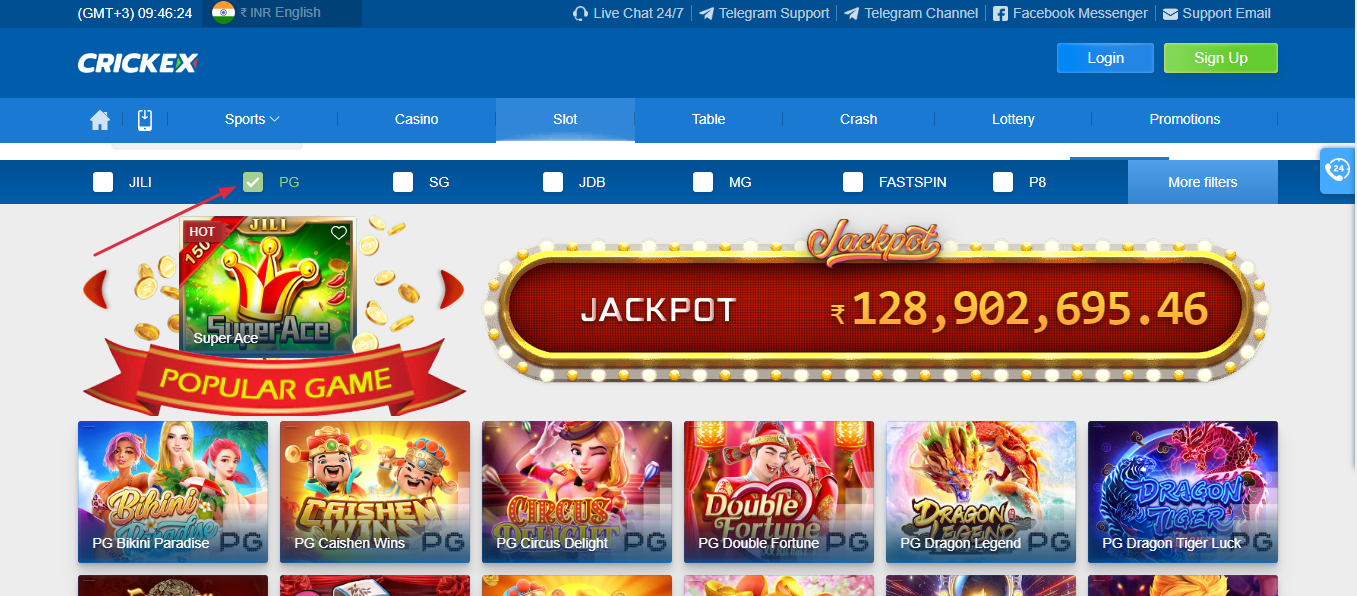Expand the Sports dropdown menu
This screenshot has height=596, width=1357.
click(x=252, y=119)
